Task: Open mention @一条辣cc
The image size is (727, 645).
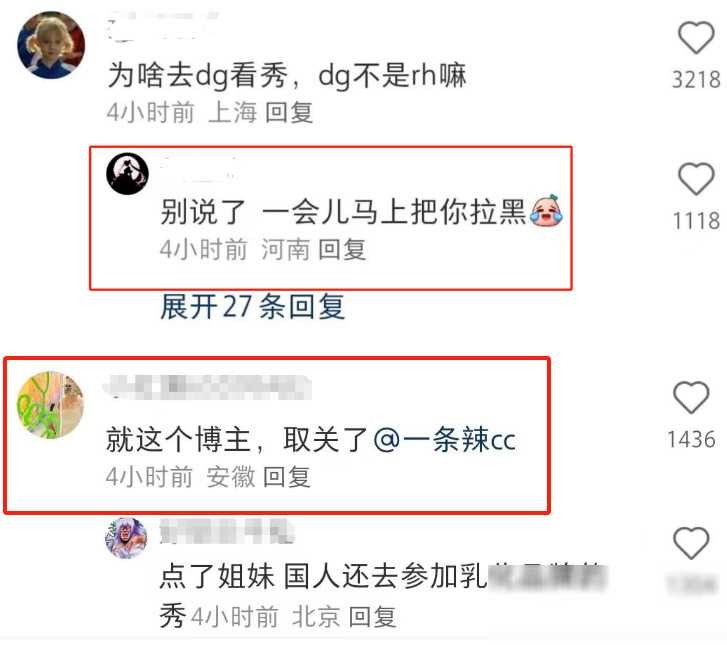Action: pos(444,439)
